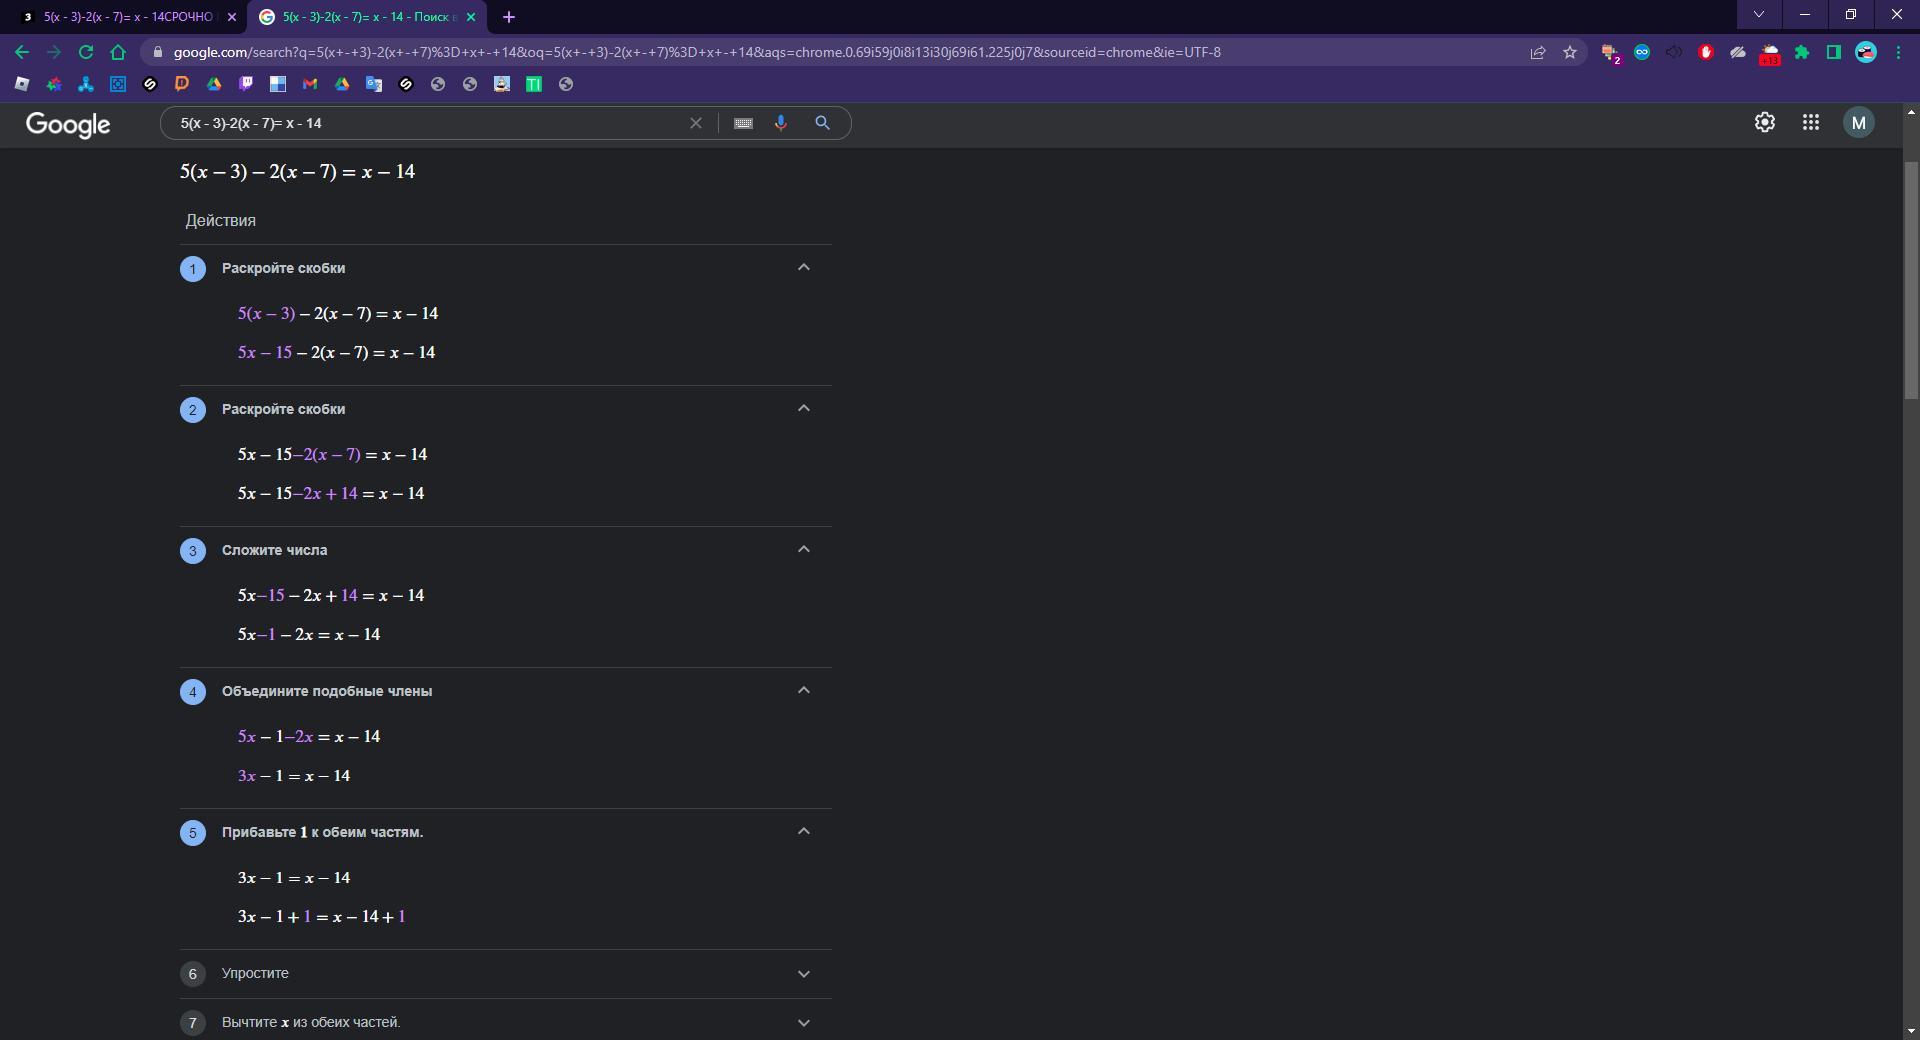This screenshot has width=1920, height=1040.
Task: Clear the search query with the X
Action: [696, 123]
